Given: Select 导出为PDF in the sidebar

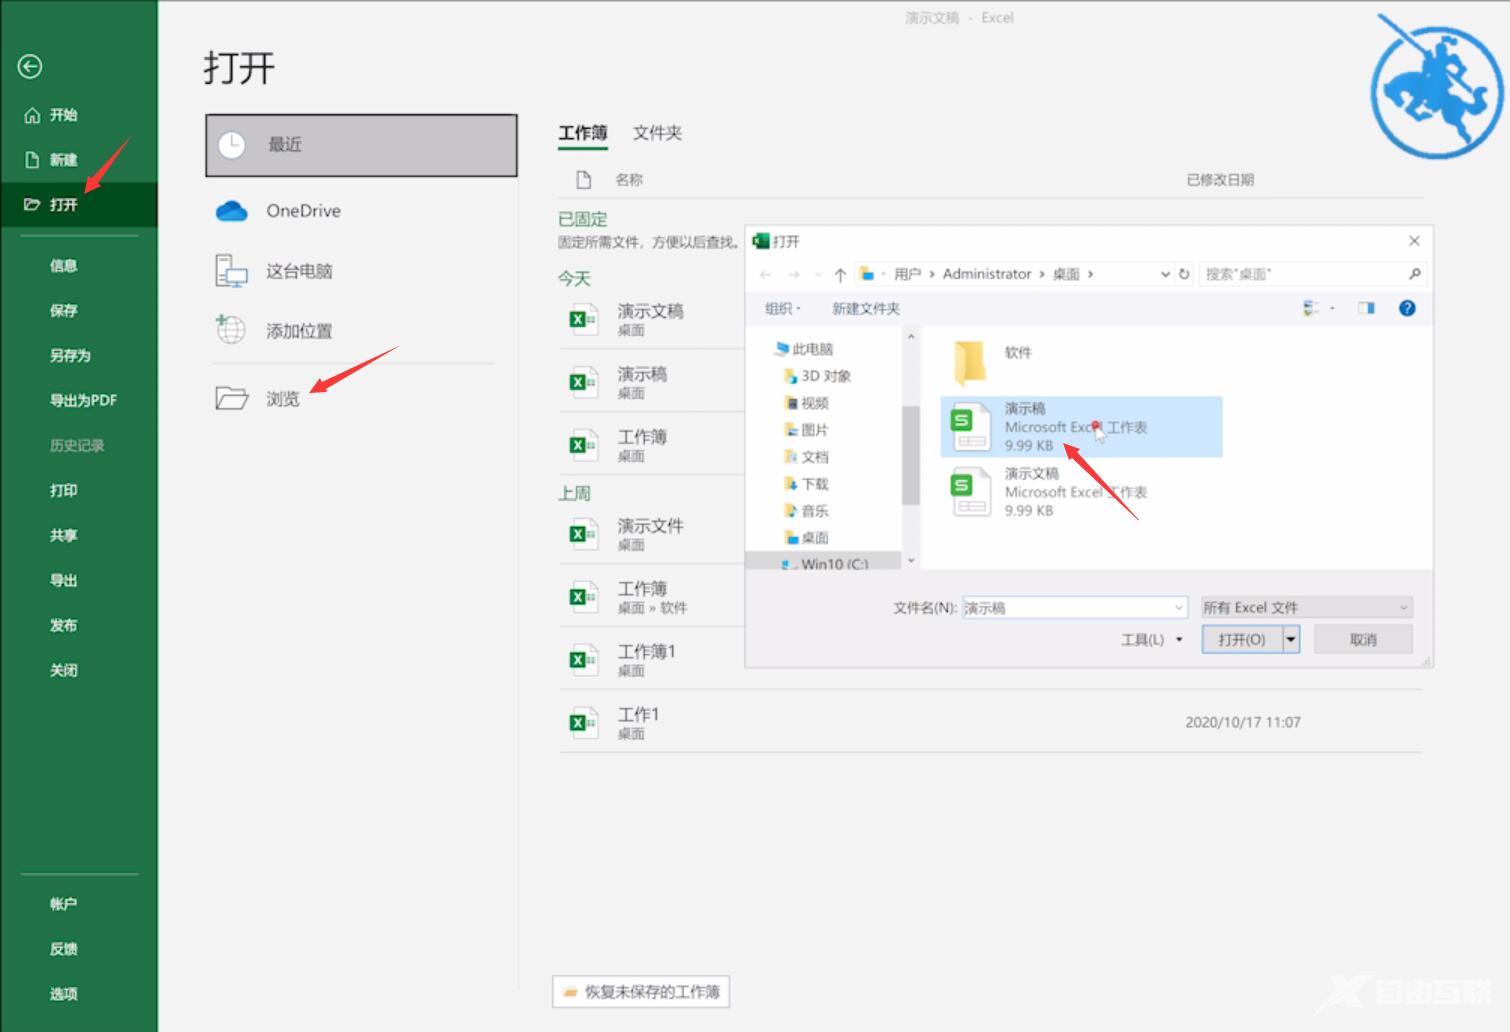Looking at the screenshot, I should tap(83, 401).
